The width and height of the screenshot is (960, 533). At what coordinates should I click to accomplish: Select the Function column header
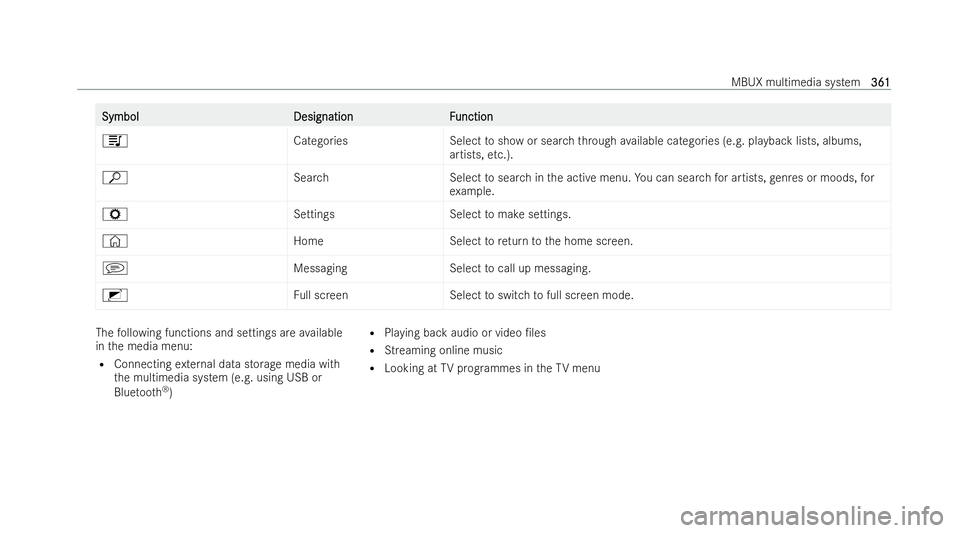tap(471, 116)
